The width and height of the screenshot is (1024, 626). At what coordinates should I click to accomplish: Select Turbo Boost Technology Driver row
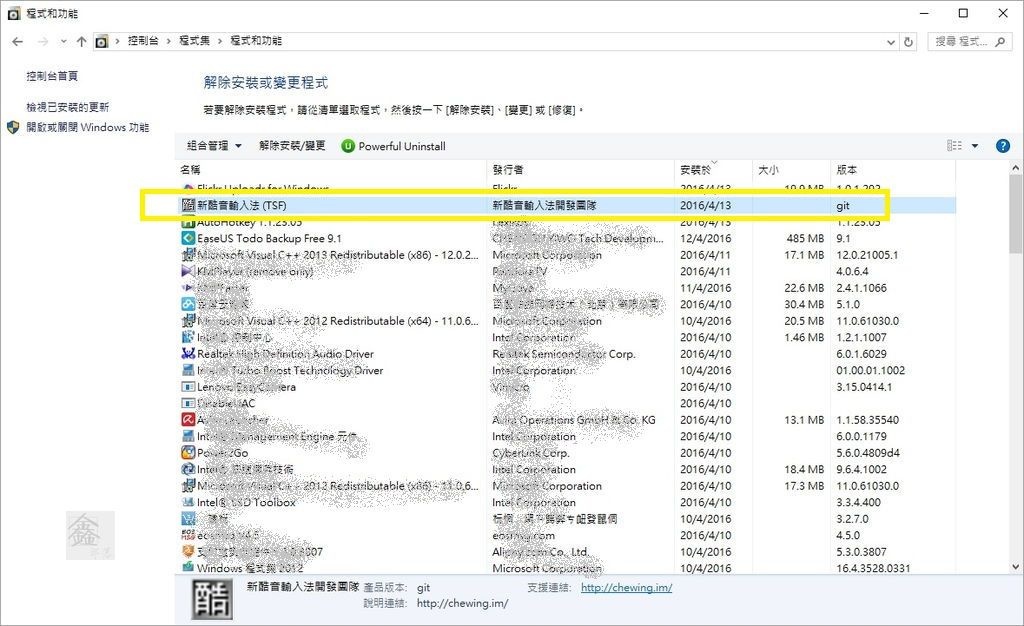pos(566,370)
